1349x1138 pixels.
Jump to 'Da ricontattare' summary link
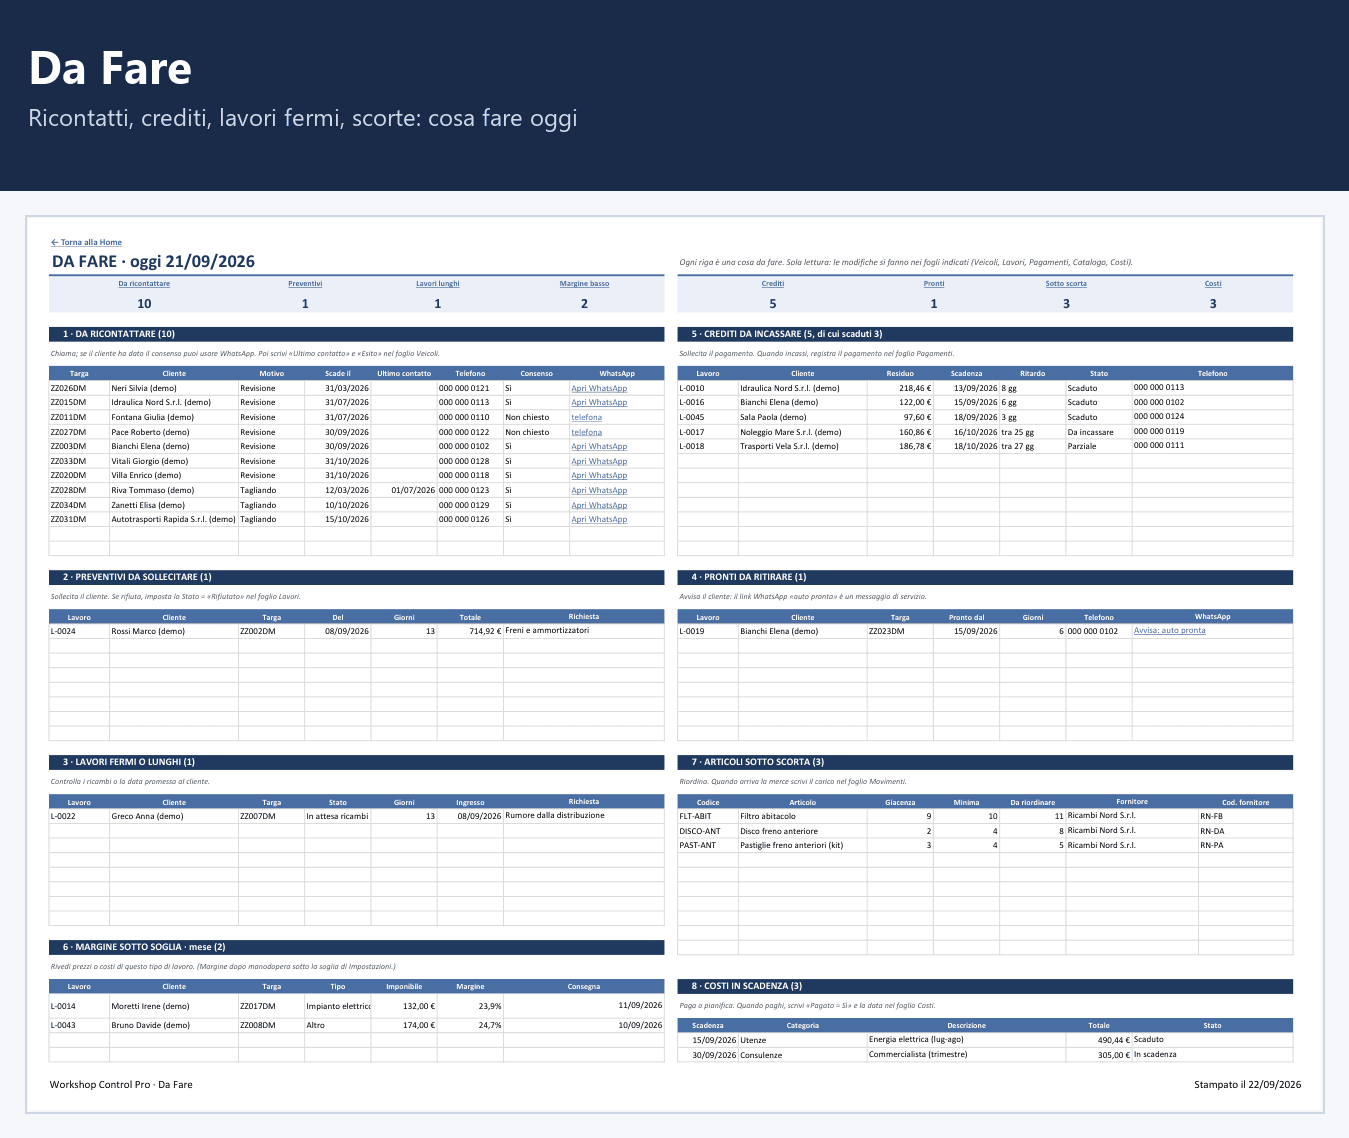(144, 283)
